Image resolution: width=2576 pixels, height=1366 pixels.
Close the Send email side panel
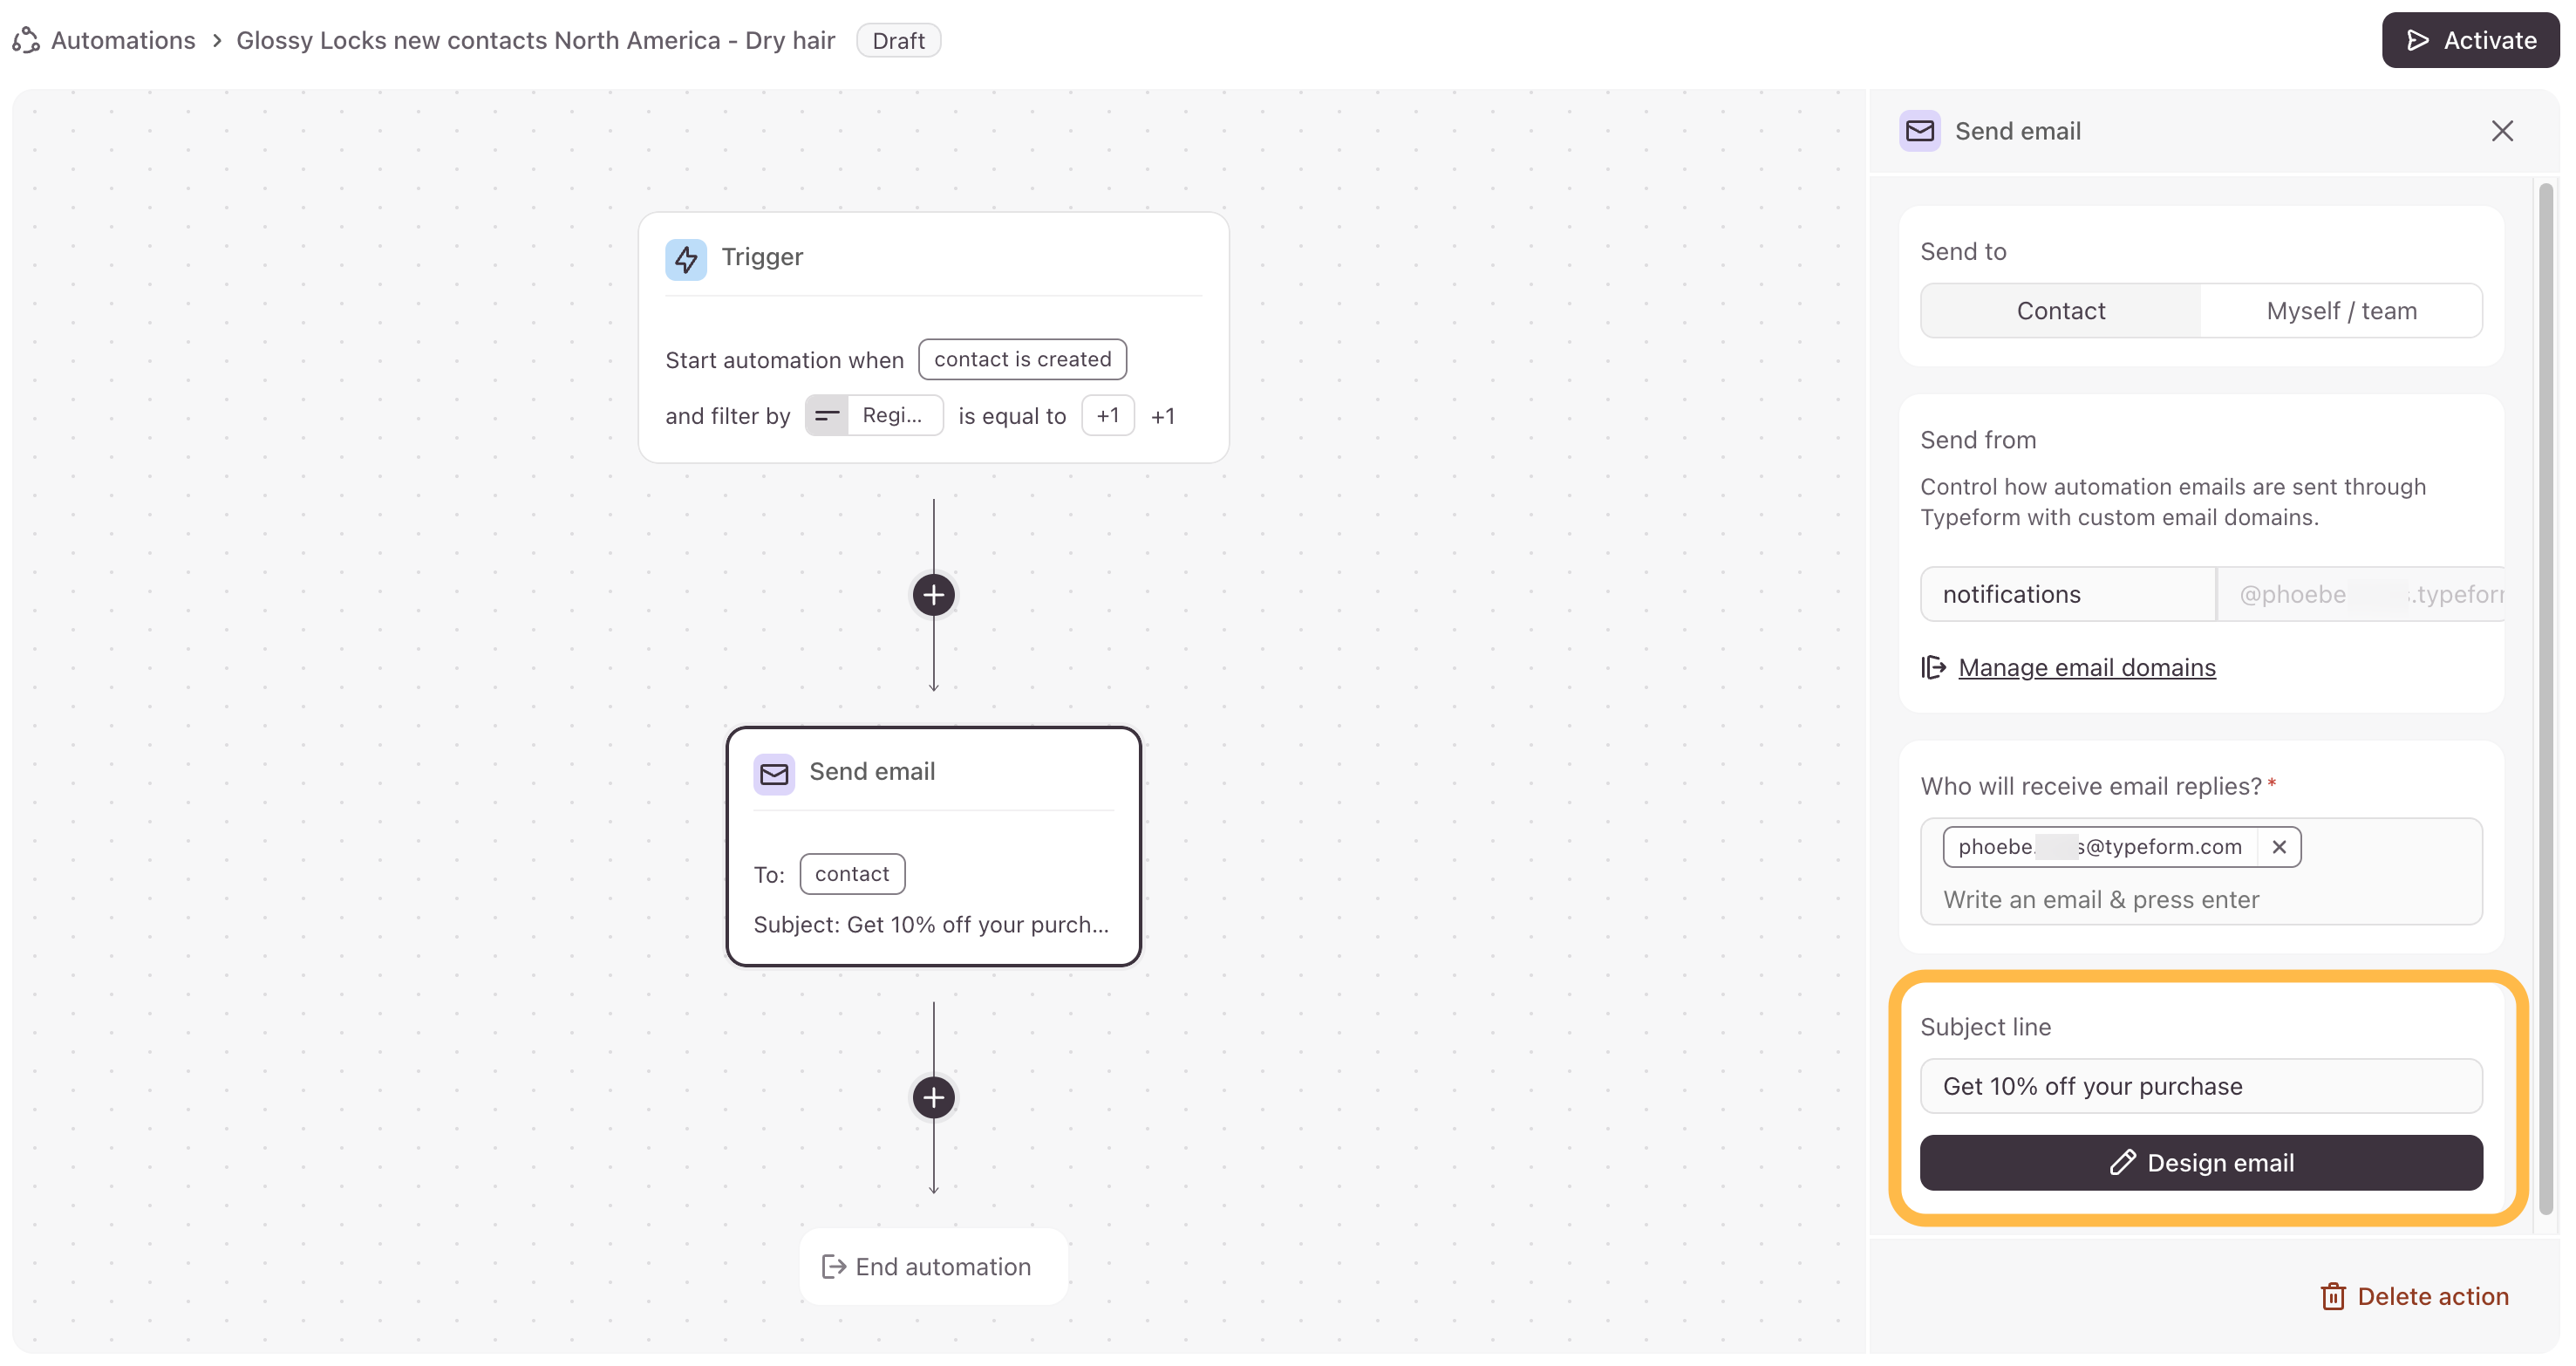click(2501, 131)
